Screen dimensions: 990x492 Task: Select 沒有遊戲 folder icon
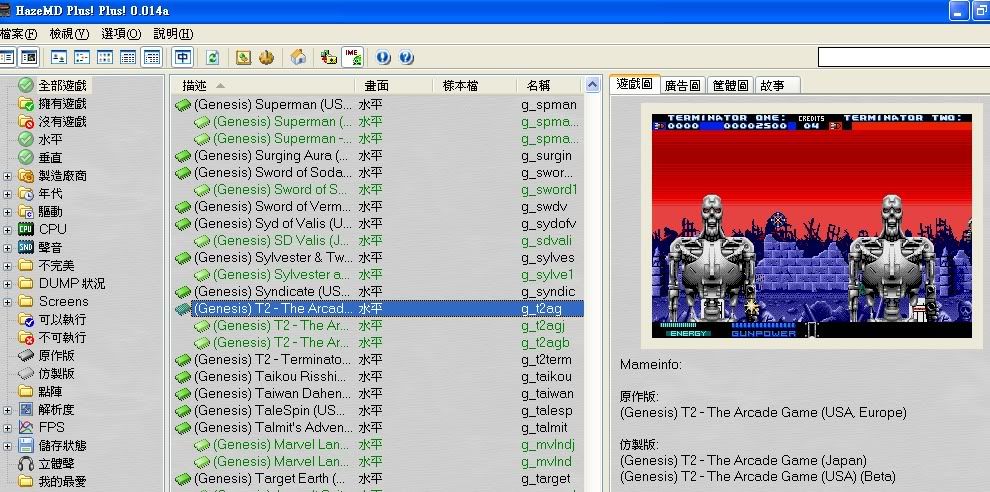(26, 121)
